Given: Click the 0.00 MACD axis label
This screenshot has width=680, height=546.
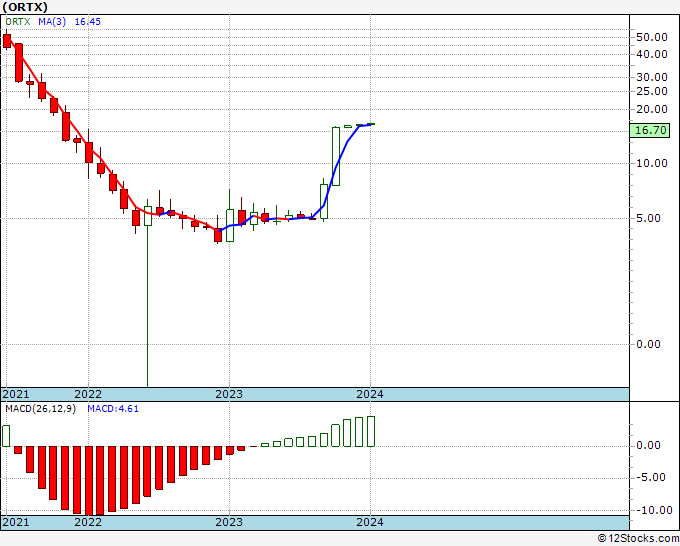Looking at the screenshot, I should (x=648, y=445).
